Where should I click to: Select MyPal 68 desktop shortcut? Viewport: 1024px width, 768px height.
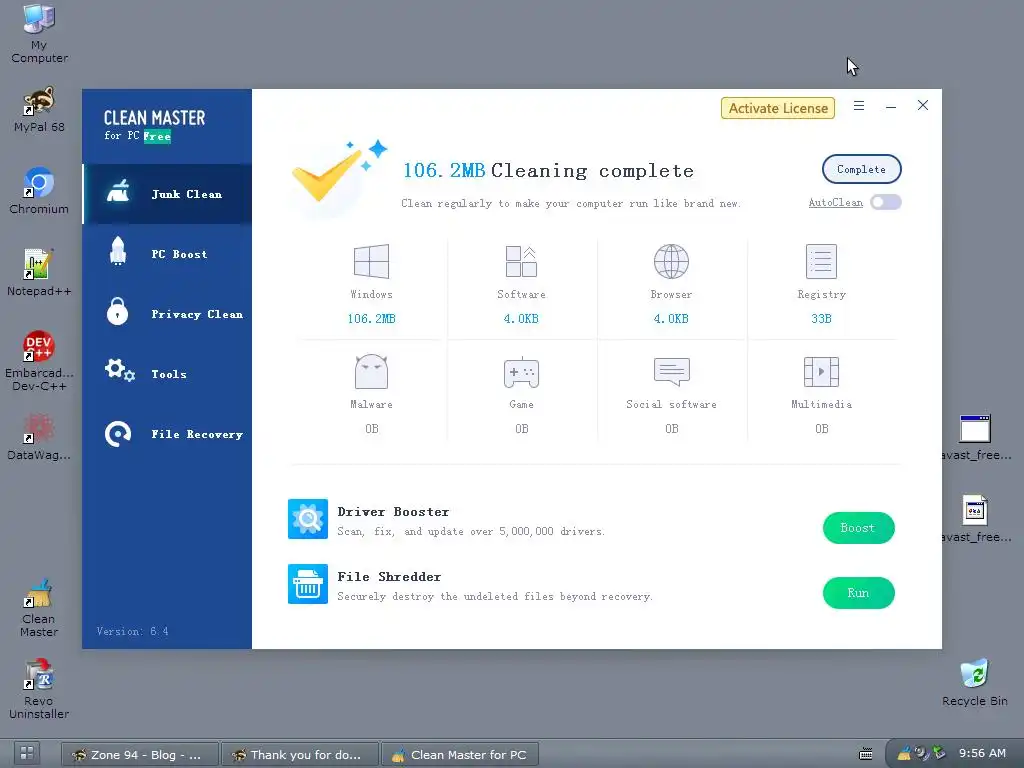point(39,110)
